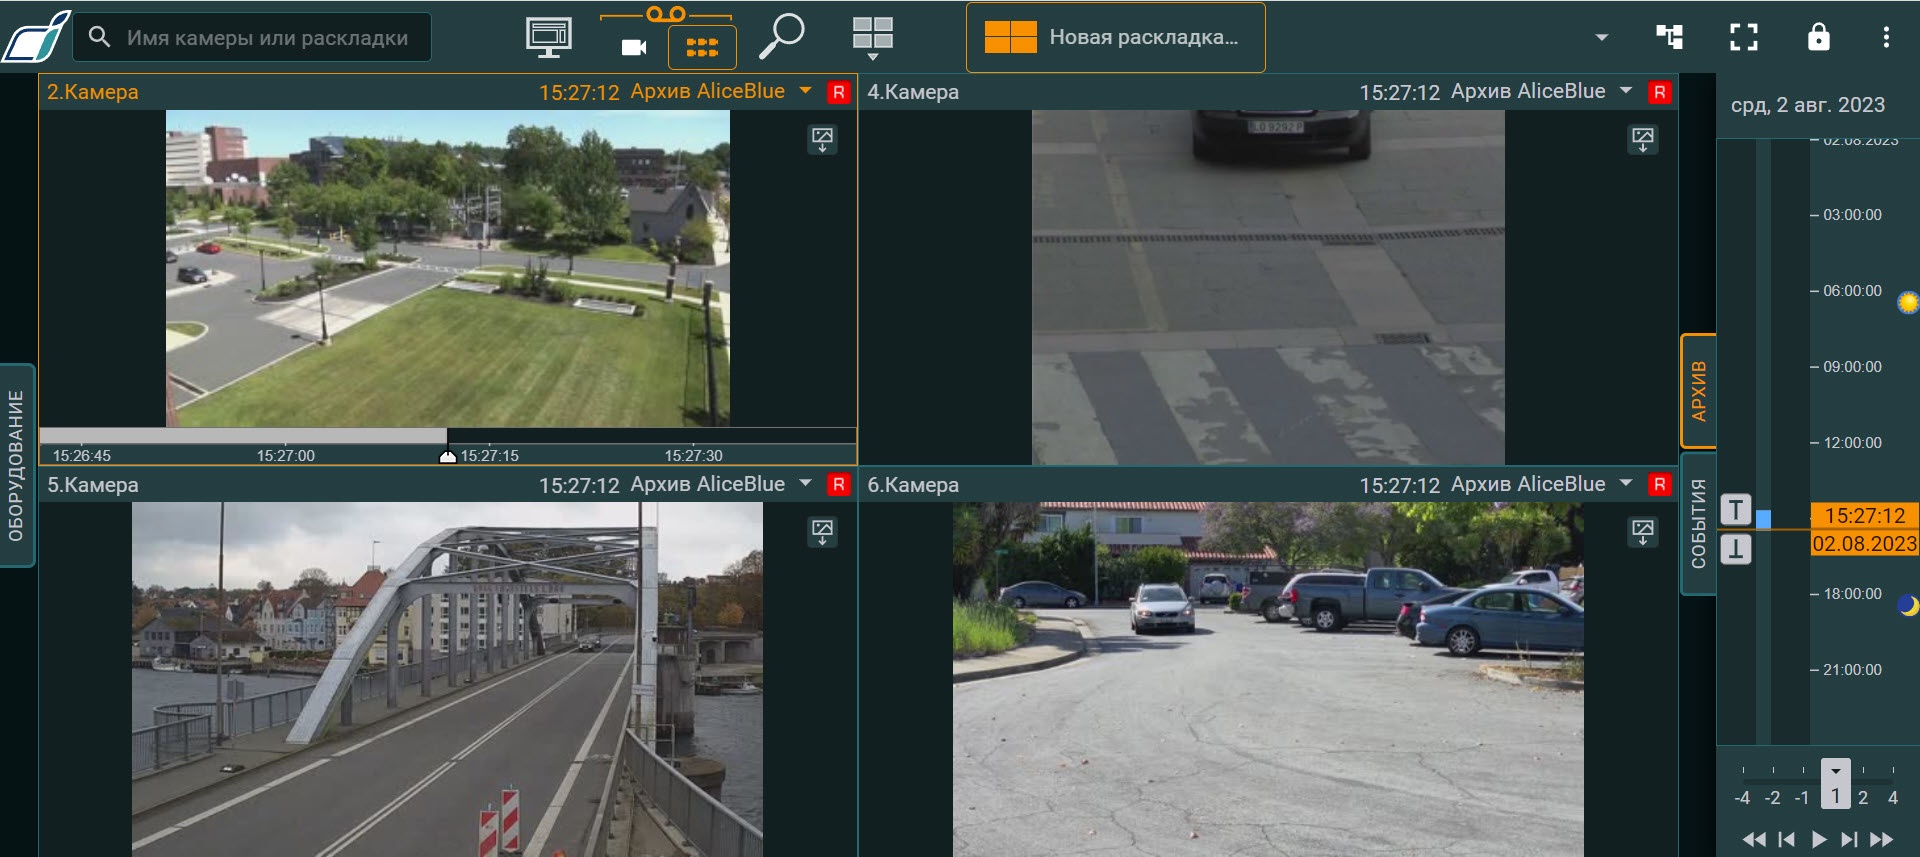Viewport: 1920px width, 857px height.
Task: Expand the layout list dropdown arrow
Action: pos(1601,38)
